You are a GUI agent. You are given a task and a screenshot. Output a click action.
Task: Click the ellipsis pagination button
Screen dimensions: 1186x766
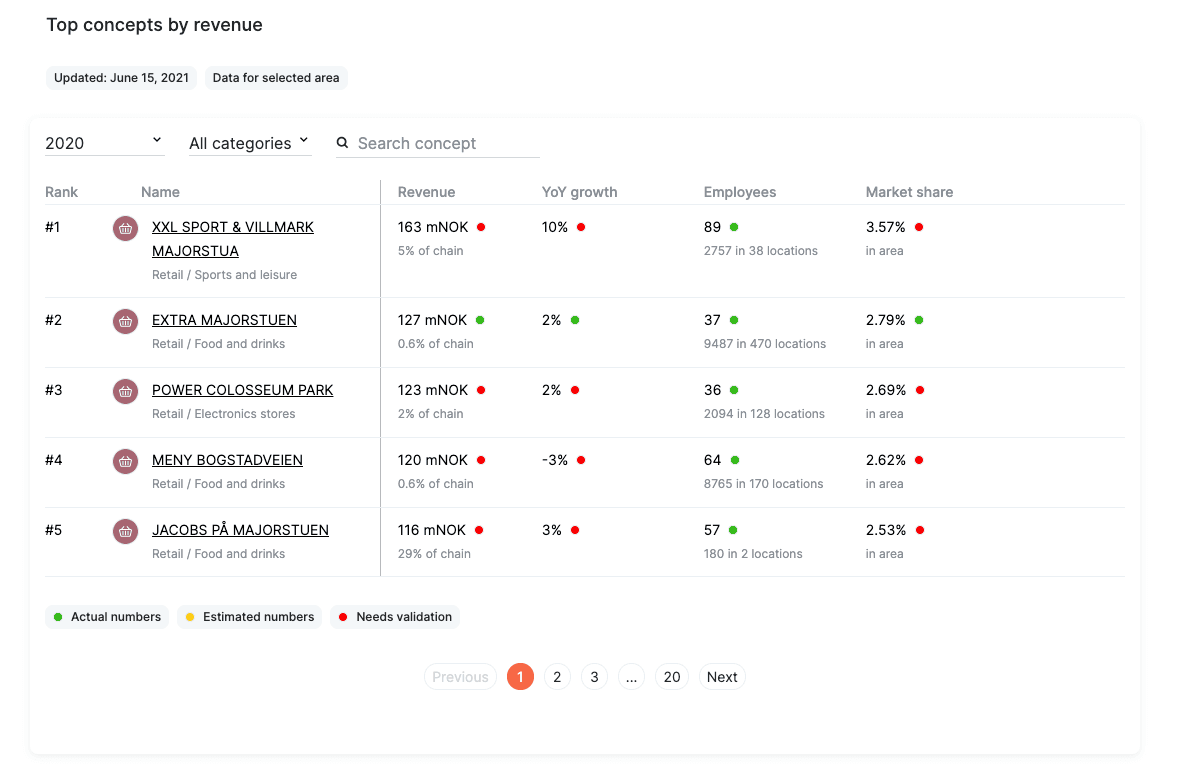coord(632,677)
